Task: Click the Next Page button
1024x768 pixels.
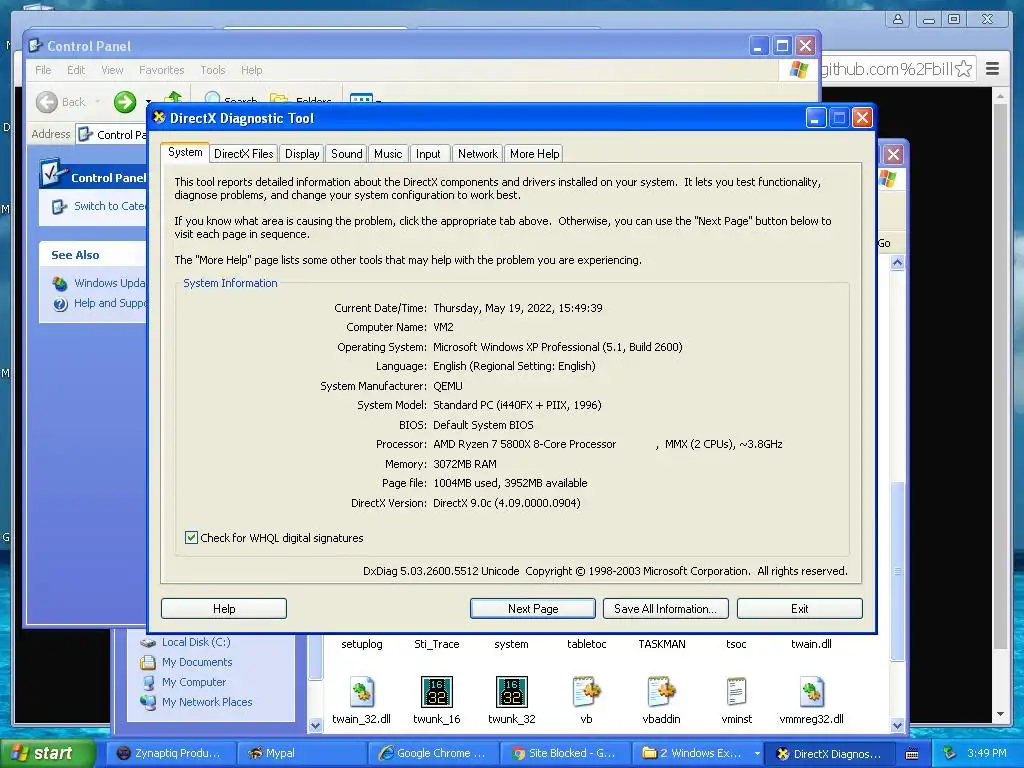Action: tap(533, 609)
